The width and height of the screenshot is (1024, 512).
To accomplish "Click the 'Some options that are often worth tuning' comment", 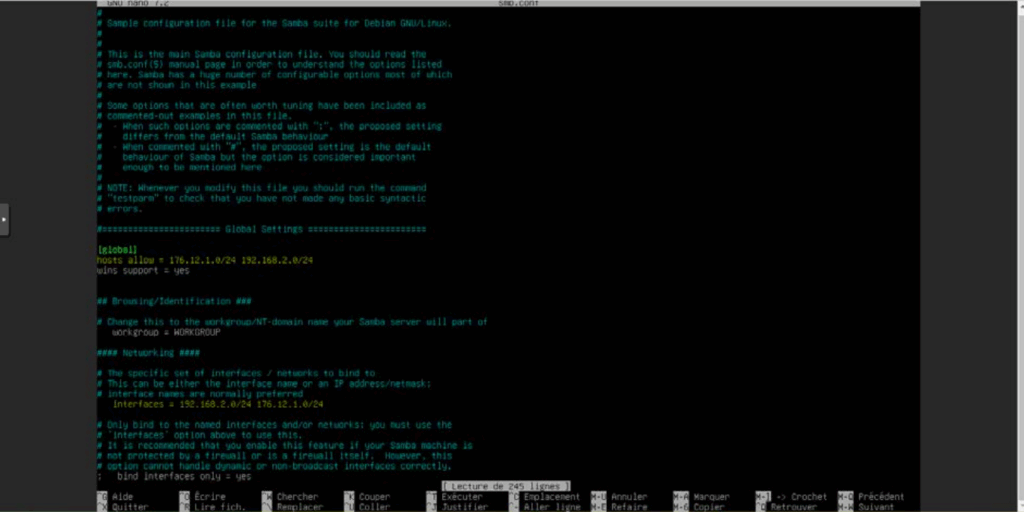I will [261, 105].
